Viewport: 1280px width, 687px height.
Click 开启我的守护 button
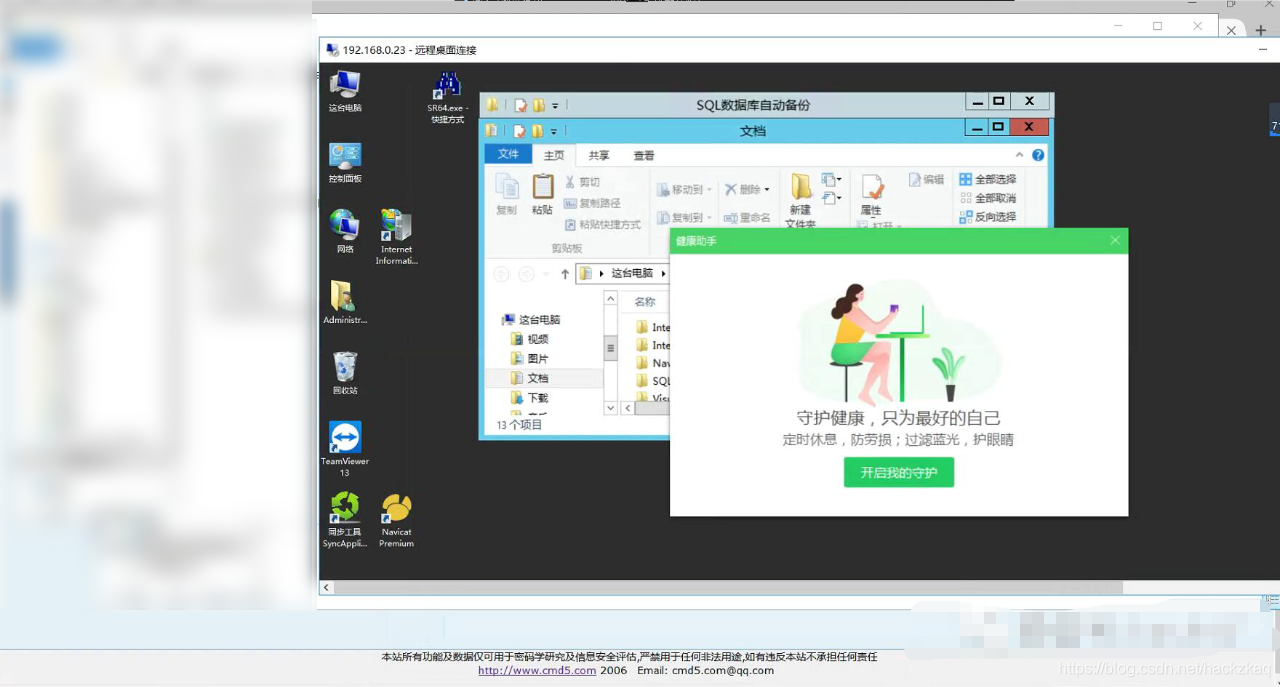point(899,472)
